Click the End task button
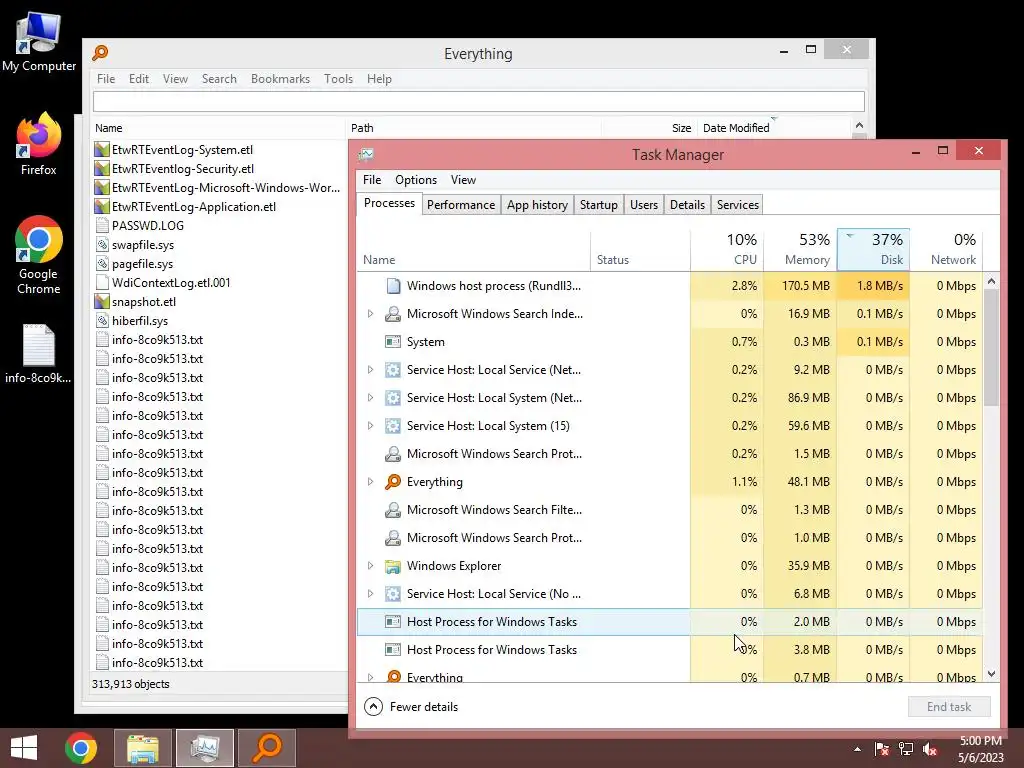Screen dimensions: 1024x768 pyautogui.click(x=949, y=707)
